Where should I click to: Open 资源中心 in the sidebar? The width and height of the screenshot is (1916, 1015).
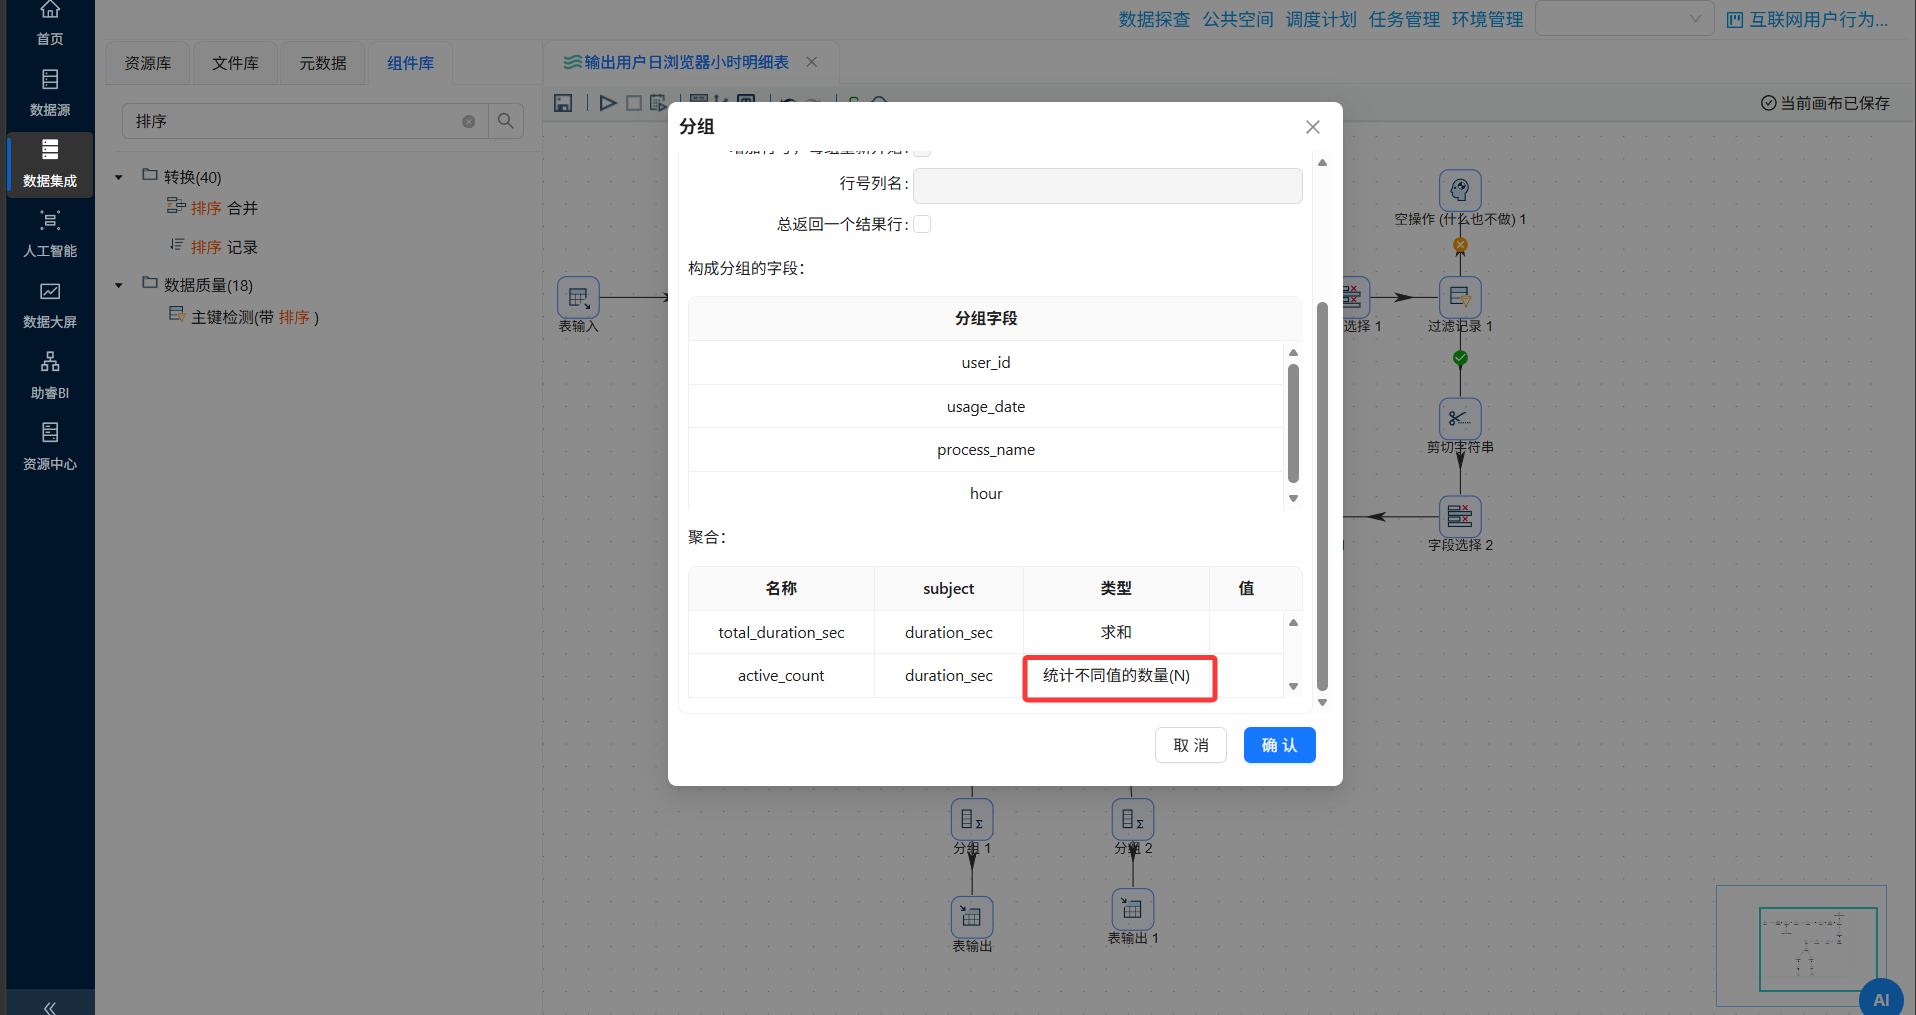50,447
